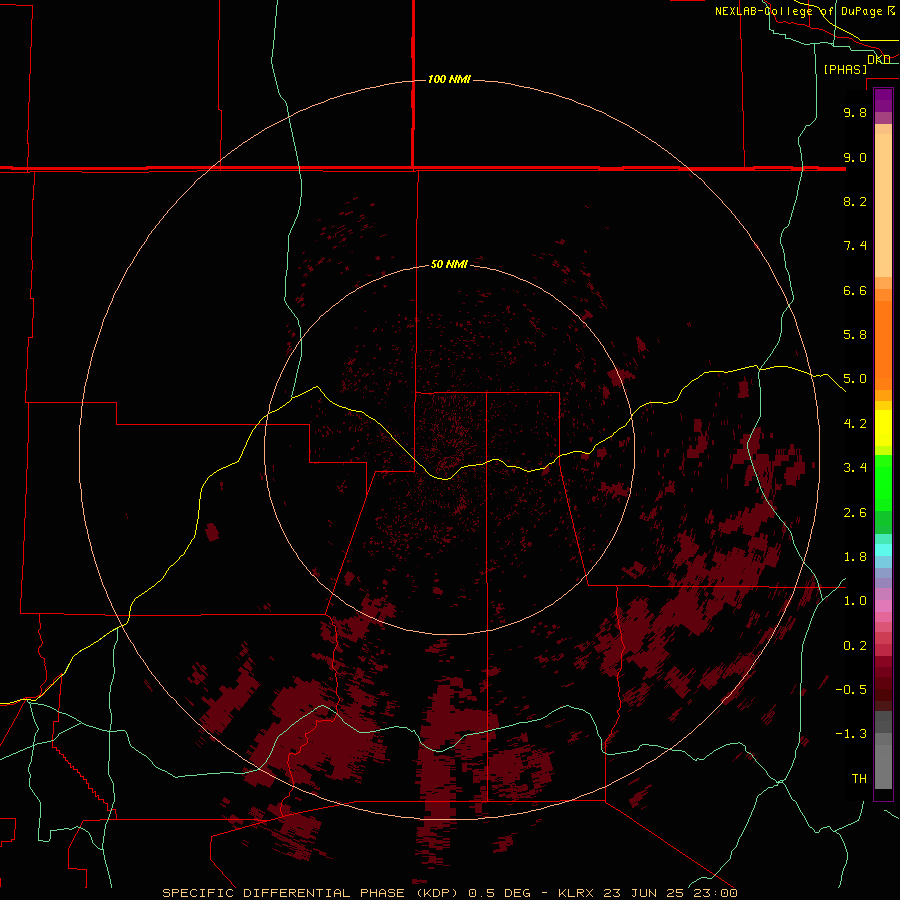
Task: Click the pink band beside 1.0
Action: pyautogui.click(x=883, y=605)
